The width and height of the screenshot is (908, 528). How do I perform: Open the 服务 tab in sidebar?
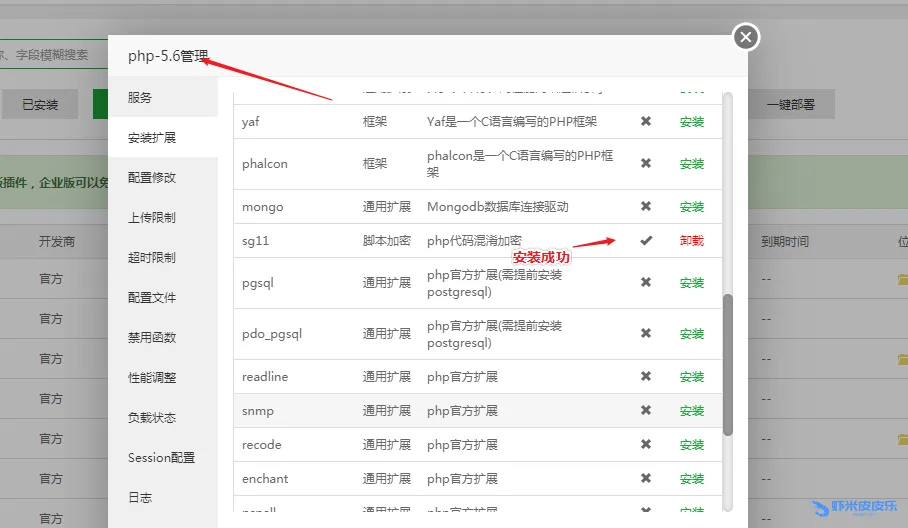coord(140,98)
